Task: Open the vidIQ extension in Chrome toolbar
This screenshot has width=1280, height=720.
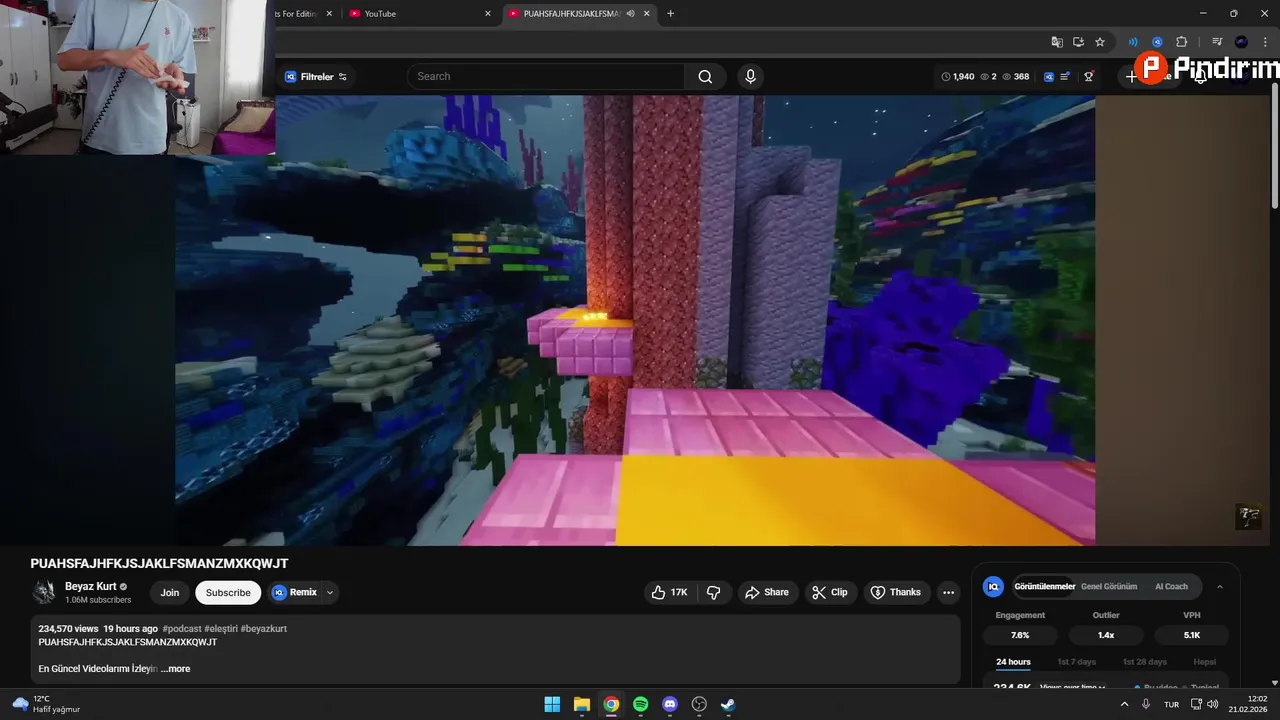Action: click(1157, 42)
